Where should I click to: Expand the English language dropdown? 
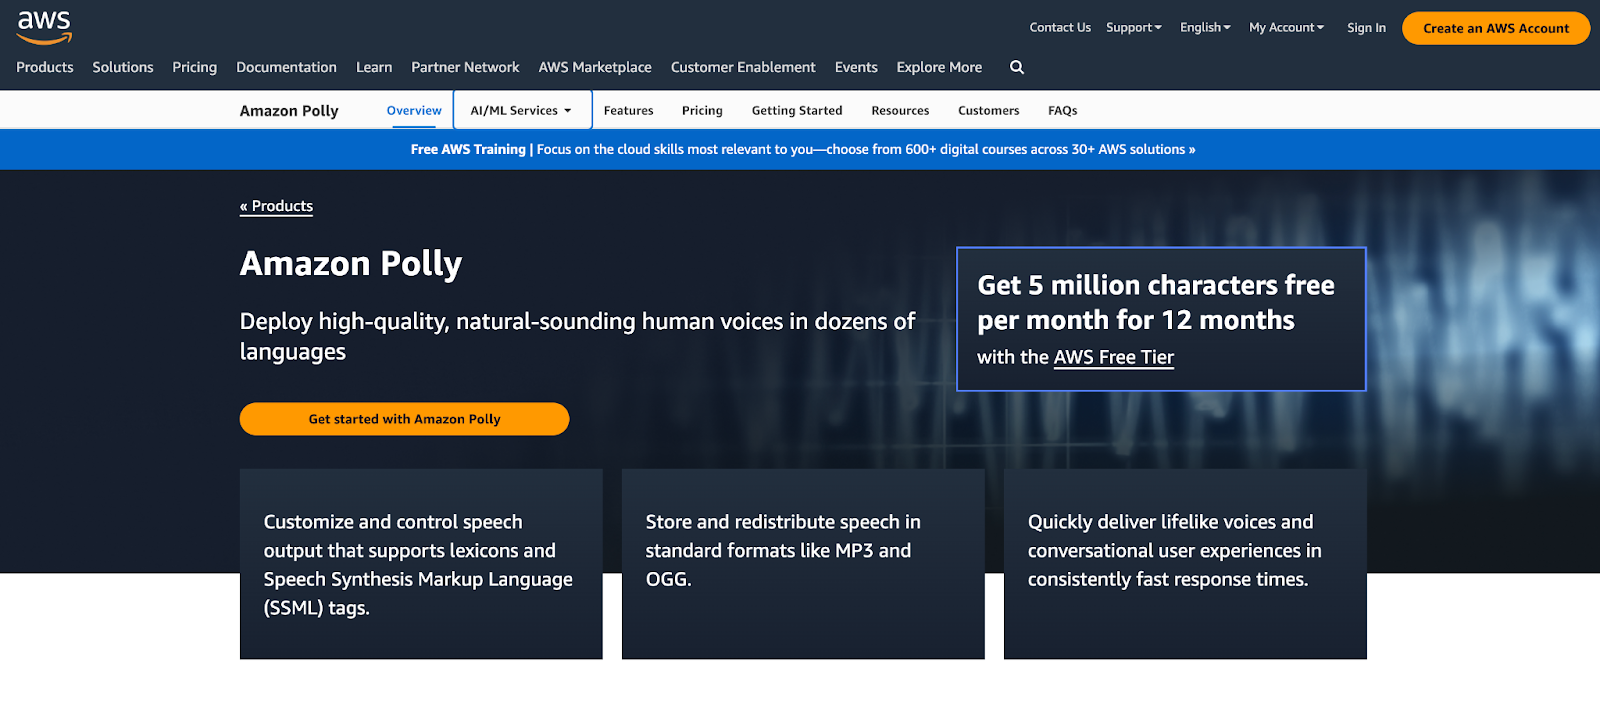(x=1205, y=28)
